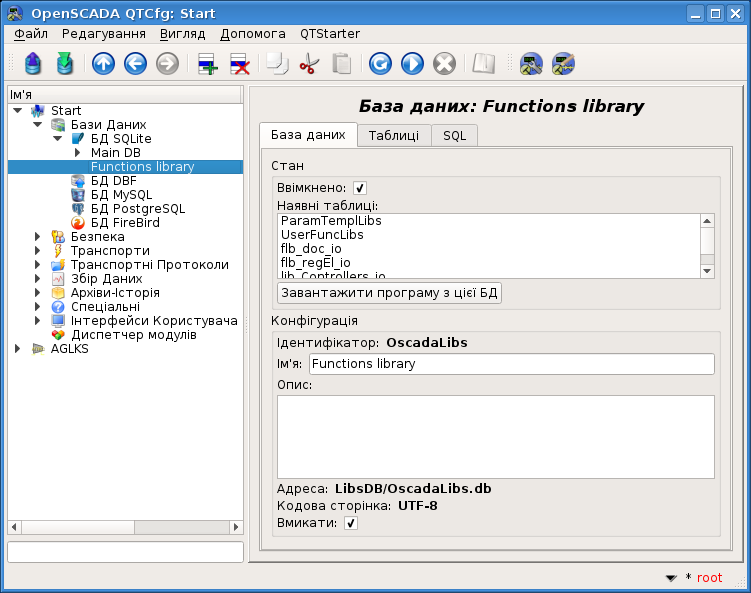Expand the Main DB node
The height and width of the screenshot is (593, 751).
tap(78, 153)
